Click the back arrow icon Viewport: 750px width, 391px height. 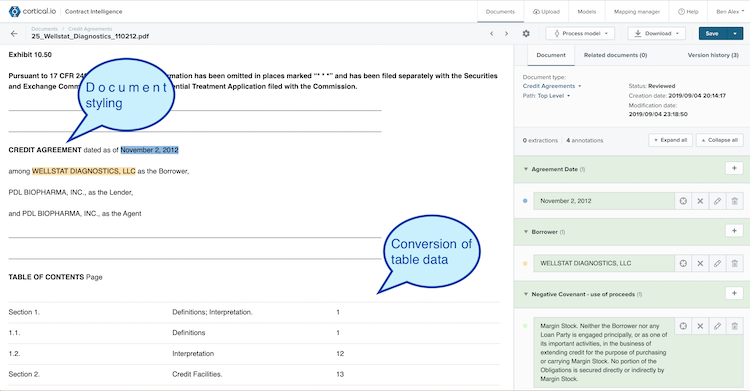click(14, 34)
